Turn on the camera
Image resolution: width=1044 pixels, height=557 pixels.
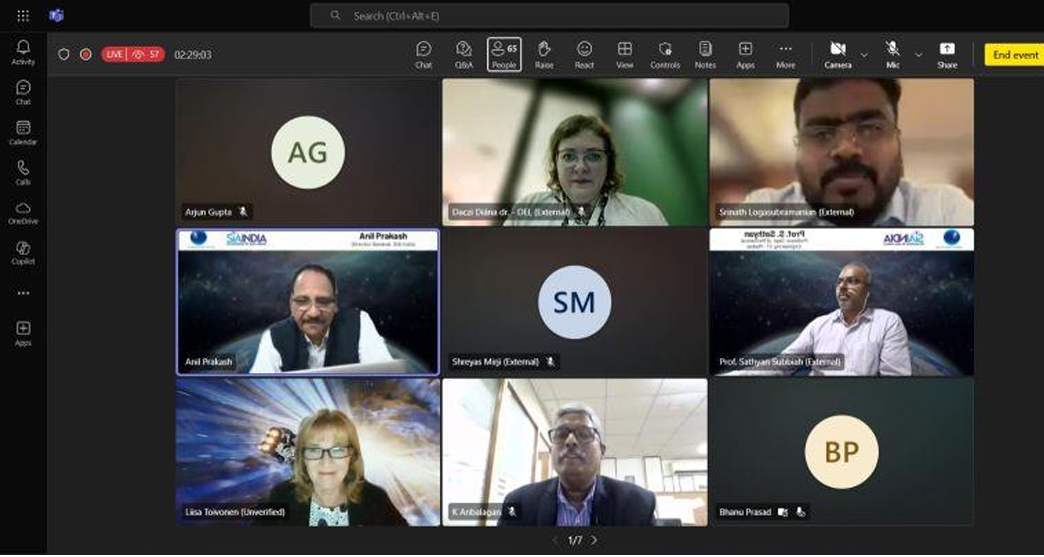coord(838,54)
